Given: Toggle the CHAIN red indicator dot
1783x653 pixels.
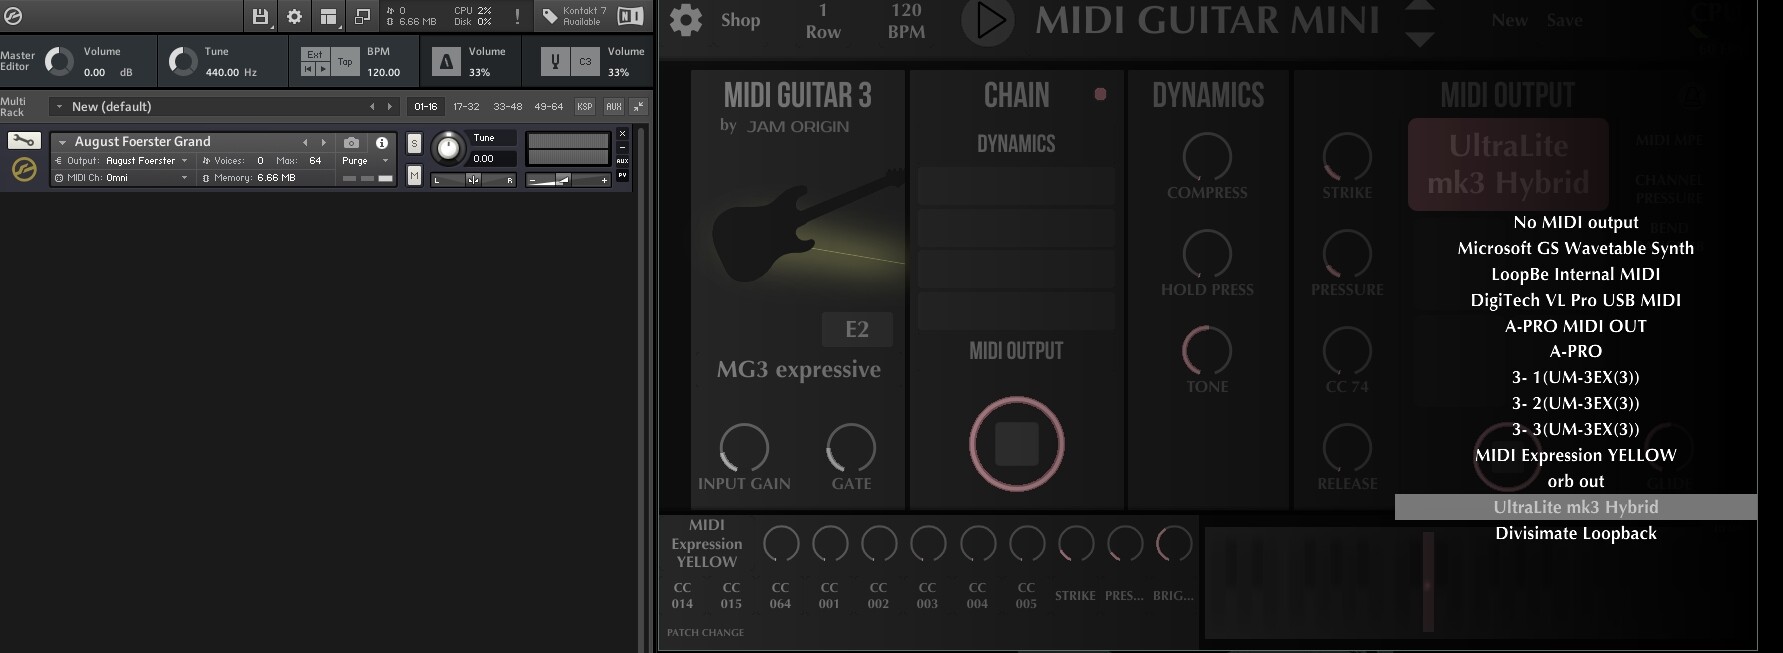Looking at the screenshot, I should pos(1100,94).
